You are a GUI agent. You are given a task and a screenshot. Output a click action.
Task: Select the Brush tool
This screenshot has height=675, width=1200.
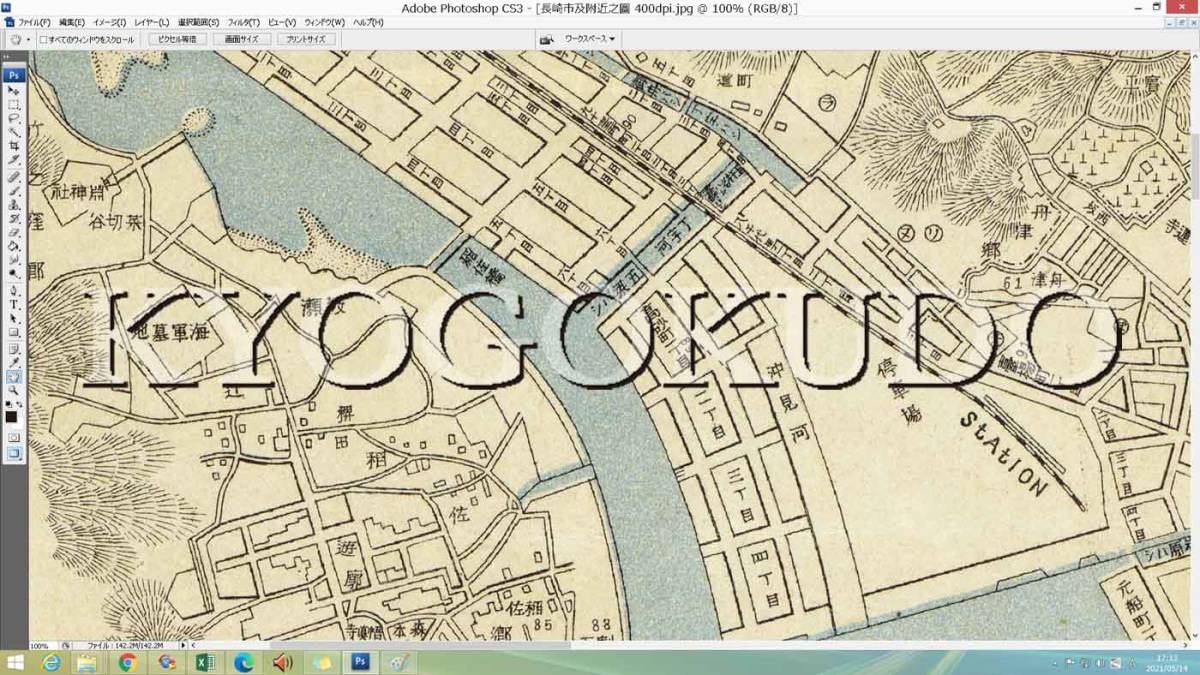(x=15, y=190)
